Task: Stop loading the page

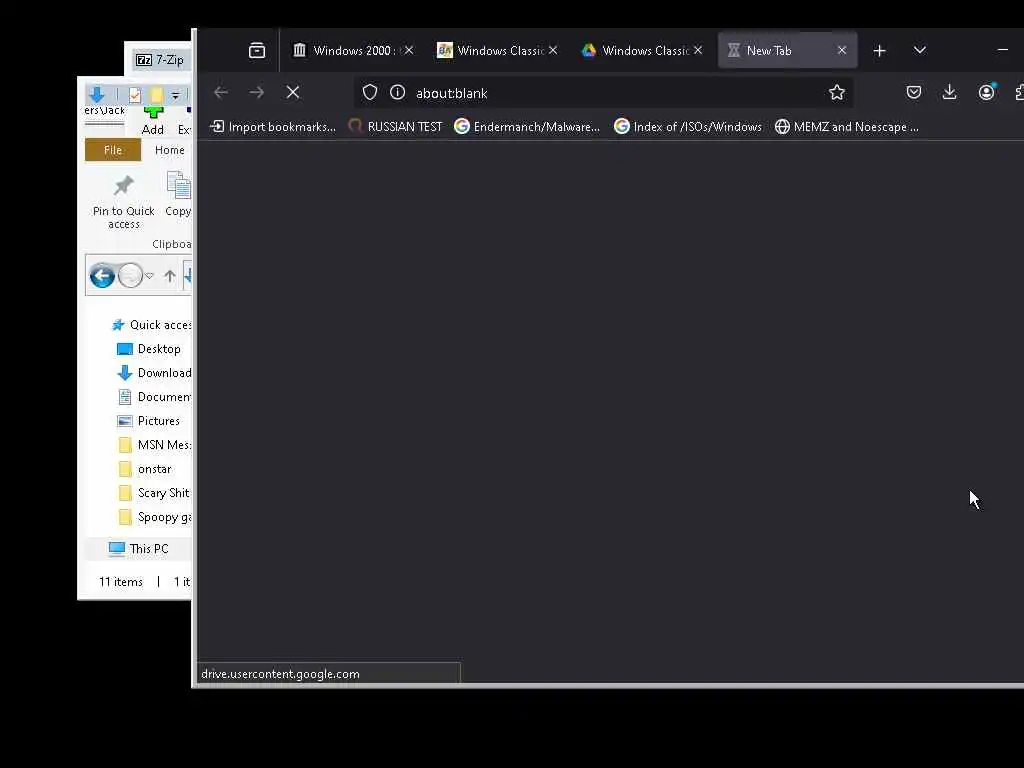Action: [293, 93]
